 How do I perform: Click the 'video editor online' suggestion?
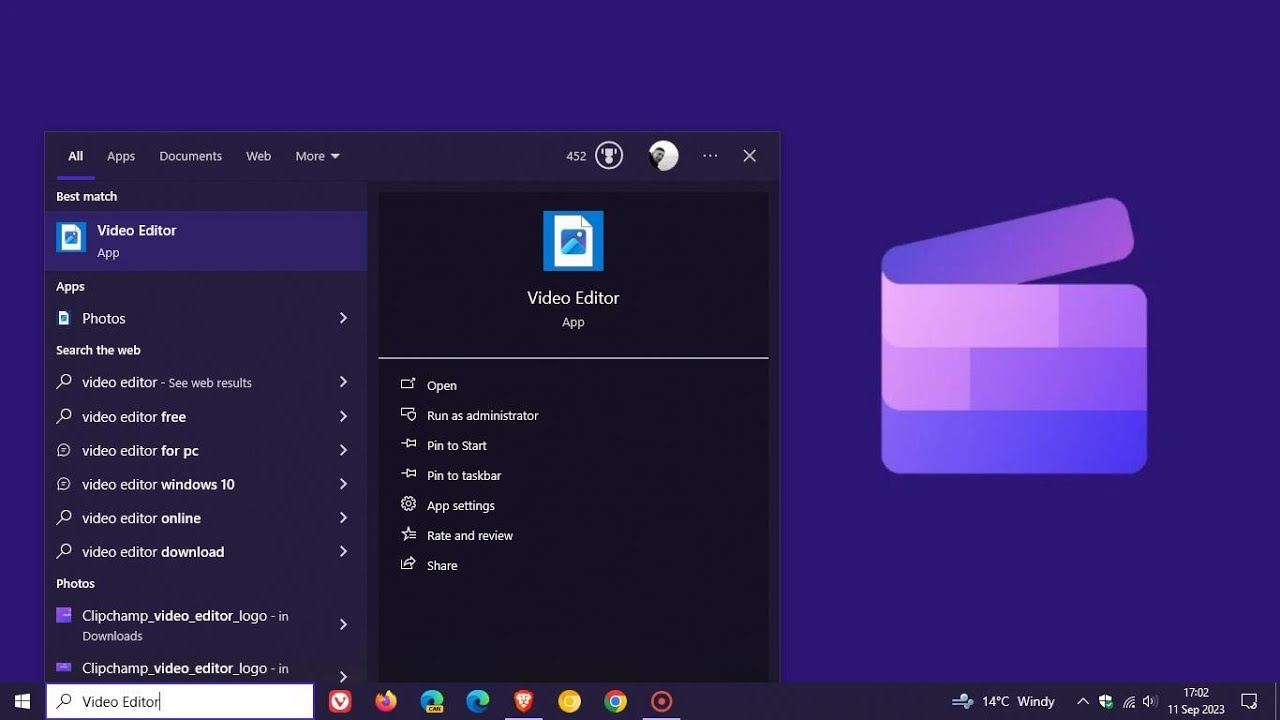pyautogui.click(x=141, y=518)
